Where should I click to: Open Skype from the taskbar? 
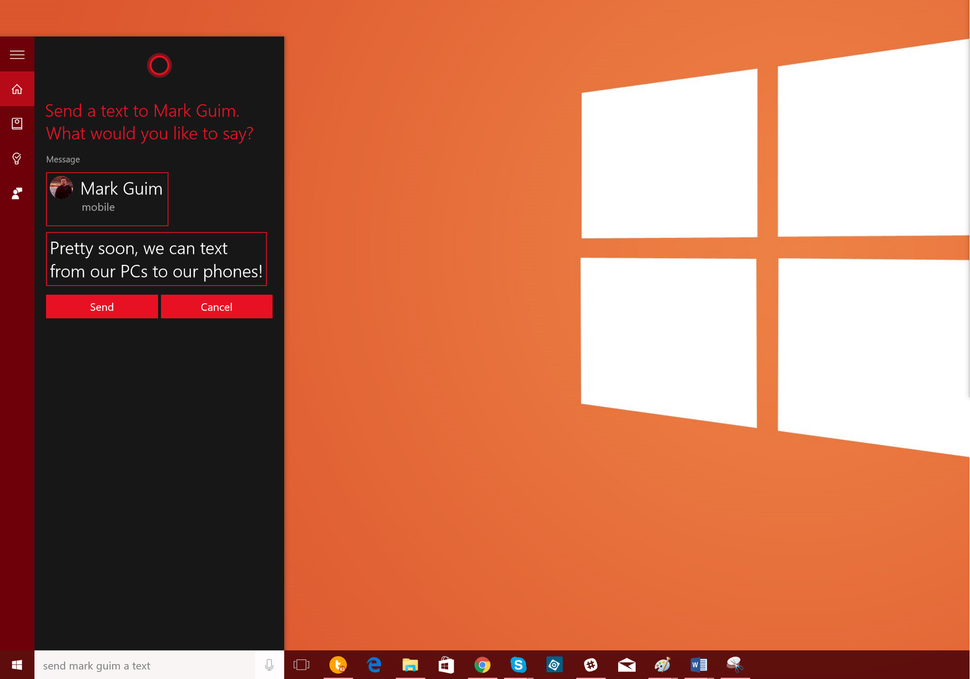518,664
